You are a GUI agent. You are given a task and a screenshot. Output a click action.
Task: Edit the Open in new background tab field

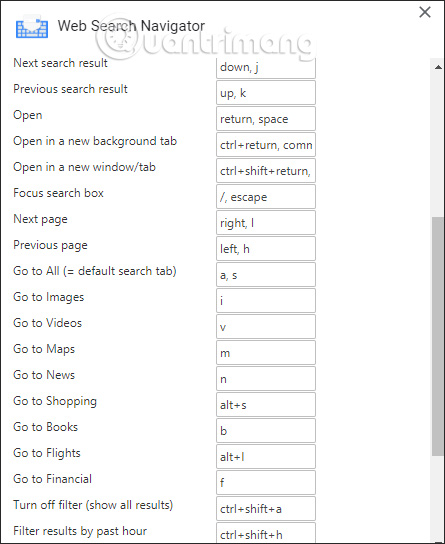click(266, 145)
